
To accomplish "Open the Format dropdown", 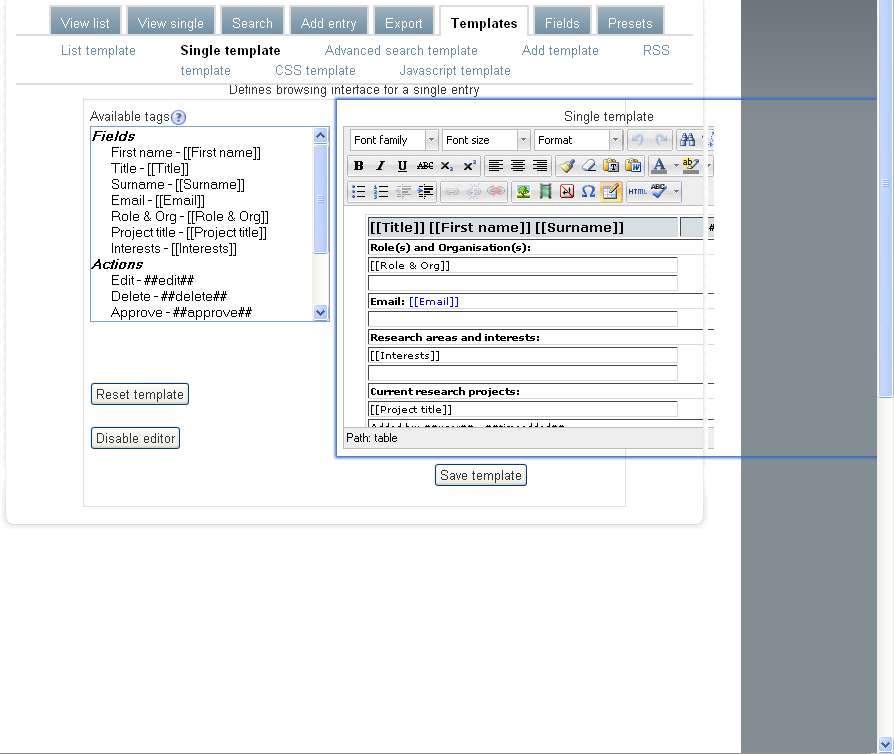I will (578, 140).
